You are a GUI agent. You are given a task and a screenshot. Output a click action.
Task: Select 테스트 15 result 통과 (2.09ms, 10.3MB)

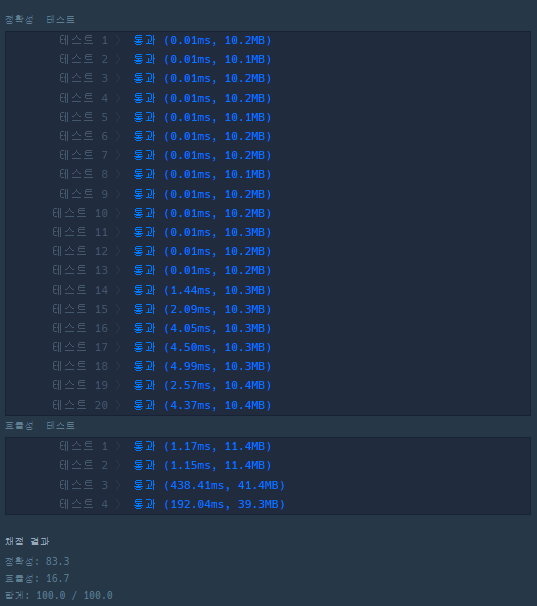(203, 309)
